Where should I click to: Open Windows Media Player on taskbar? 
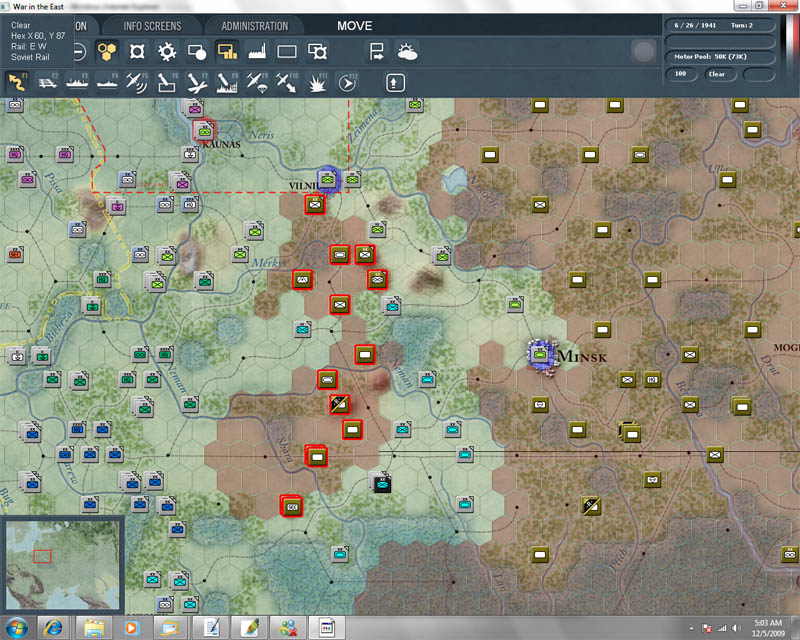click(131, 627)
